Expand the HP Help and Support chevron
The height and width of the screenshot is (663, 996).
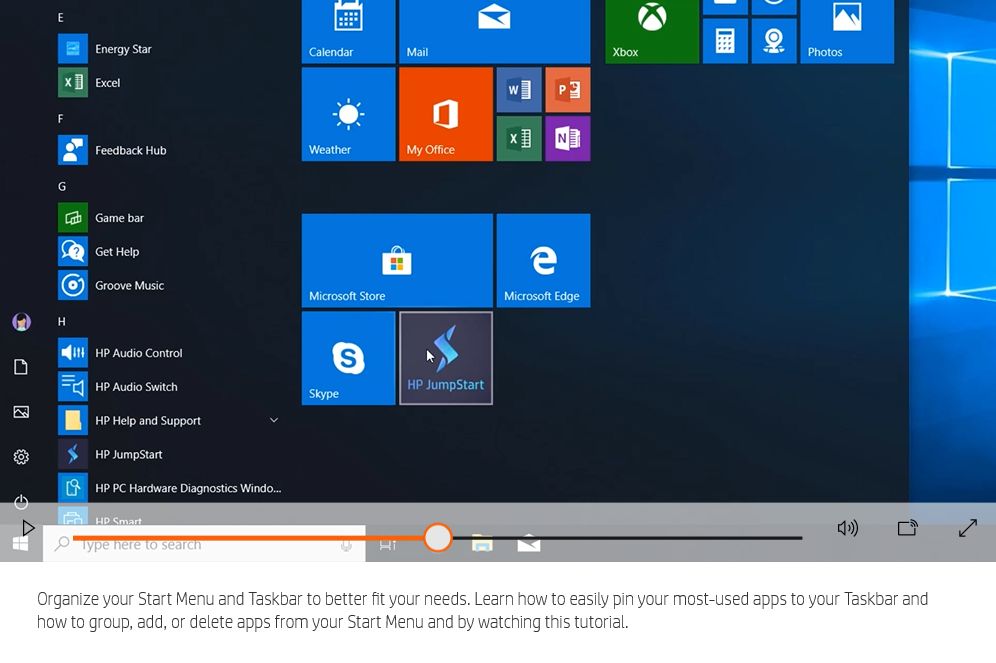(x=274, y=420)
